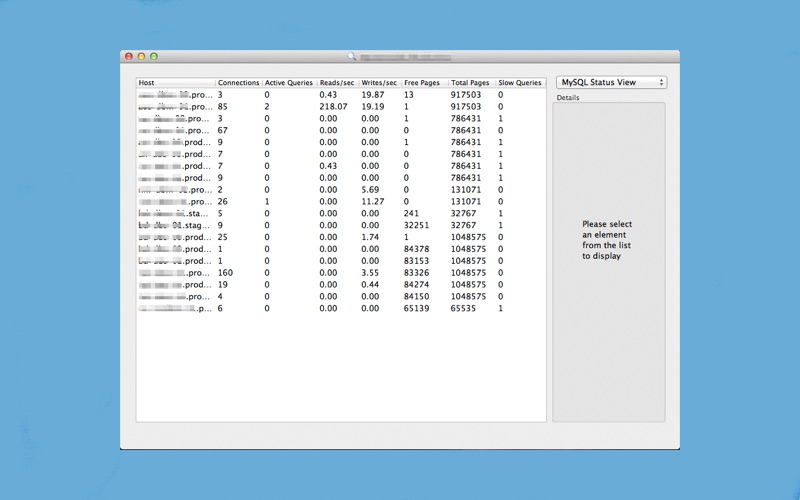Click the 19 connections cell
This screenshot has height=500, width=800.
click(222, 285)
